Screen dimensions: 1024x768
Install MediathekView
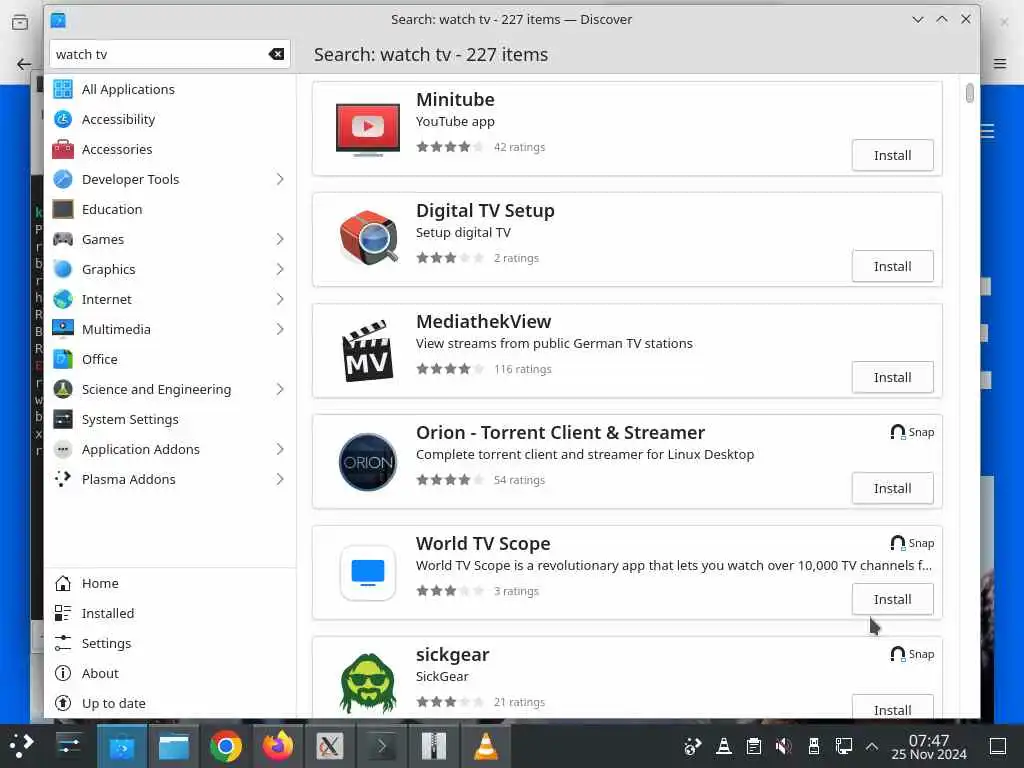[x=892, y=377]
